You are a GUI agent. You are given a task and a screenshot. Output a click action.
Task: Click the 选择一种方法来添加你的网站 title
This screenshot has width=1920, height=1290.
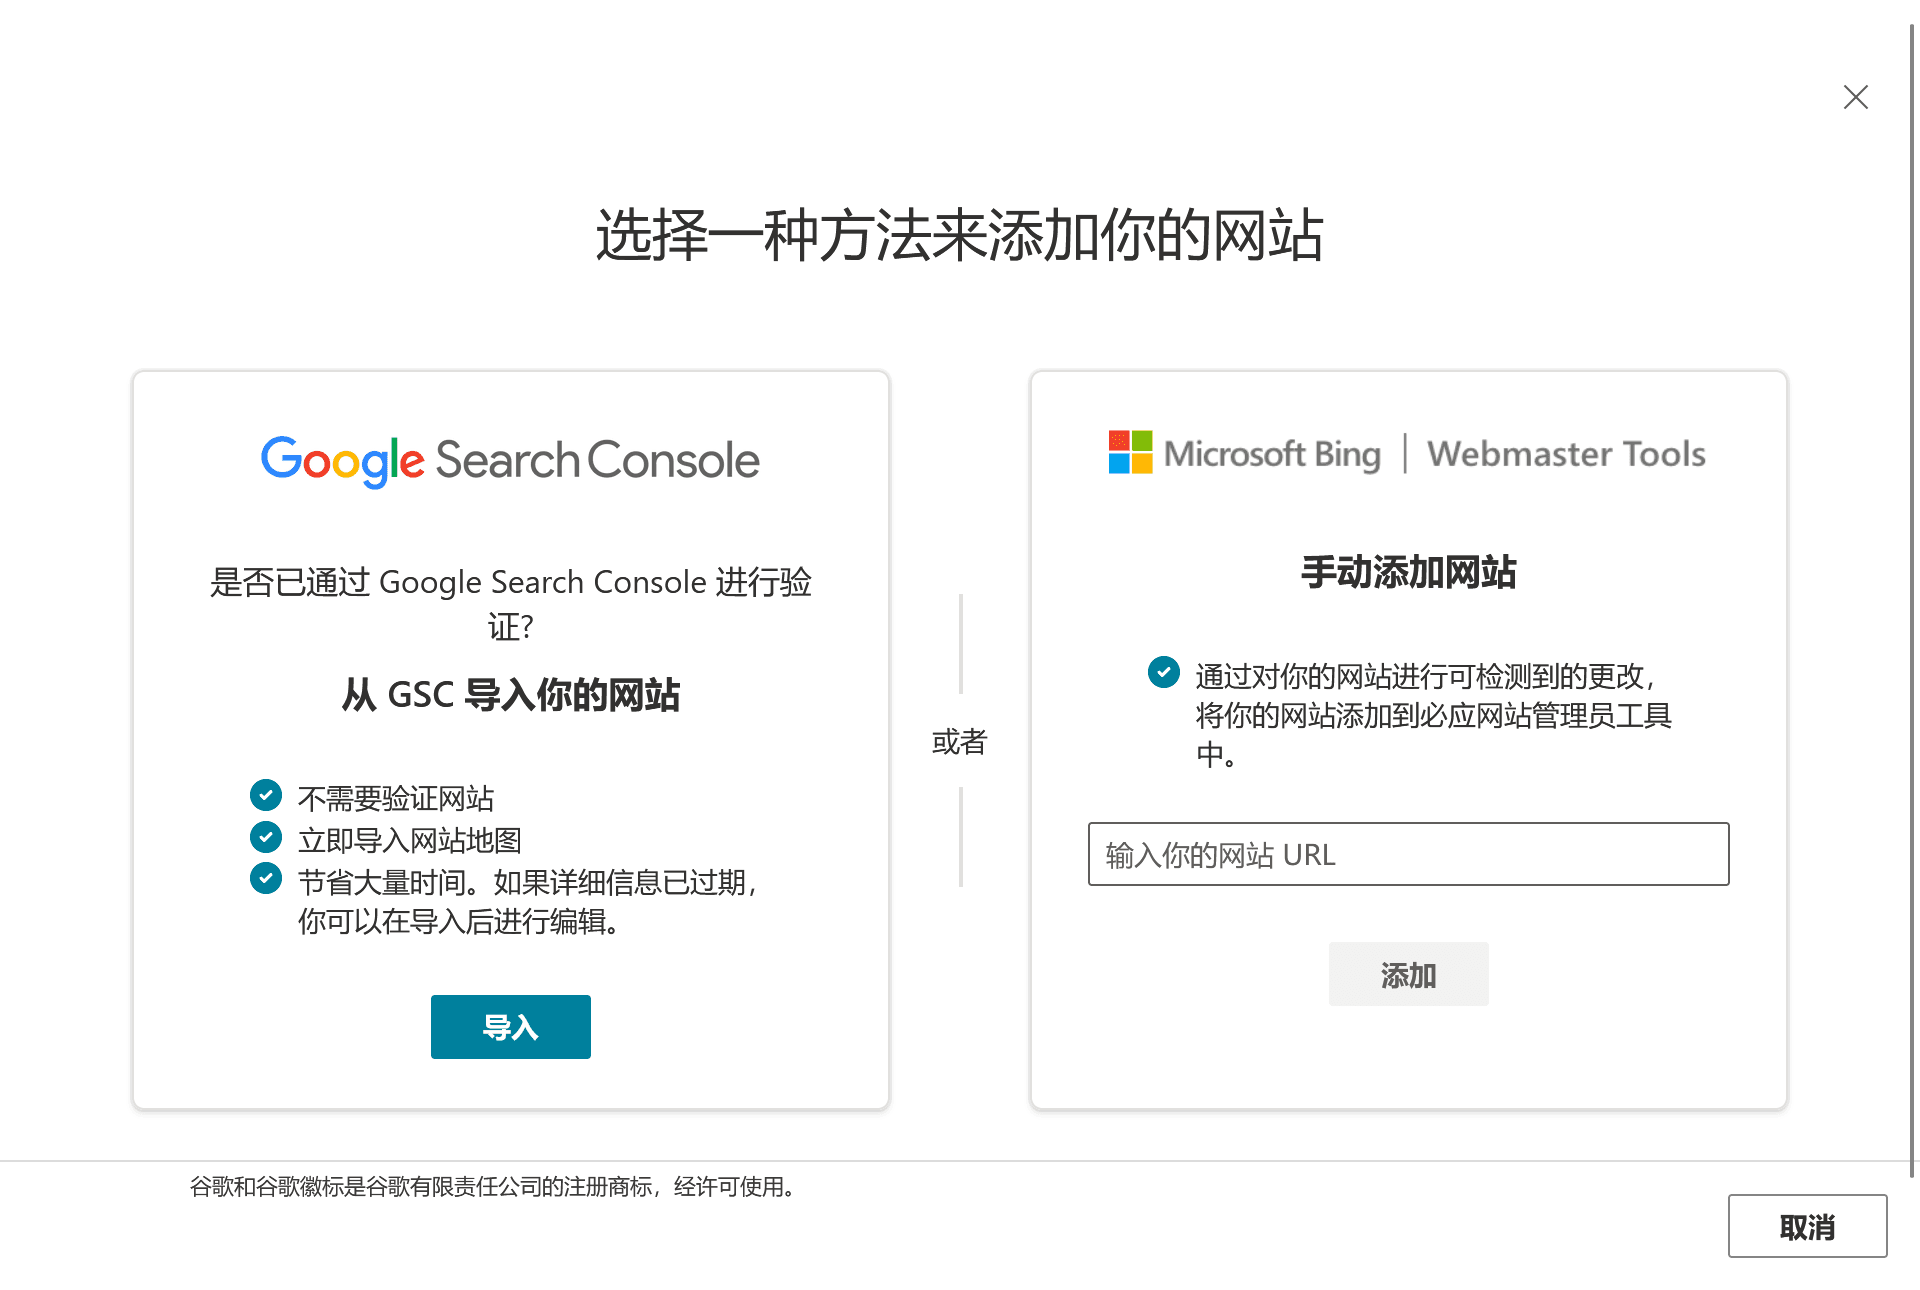[x=960, y=236]
